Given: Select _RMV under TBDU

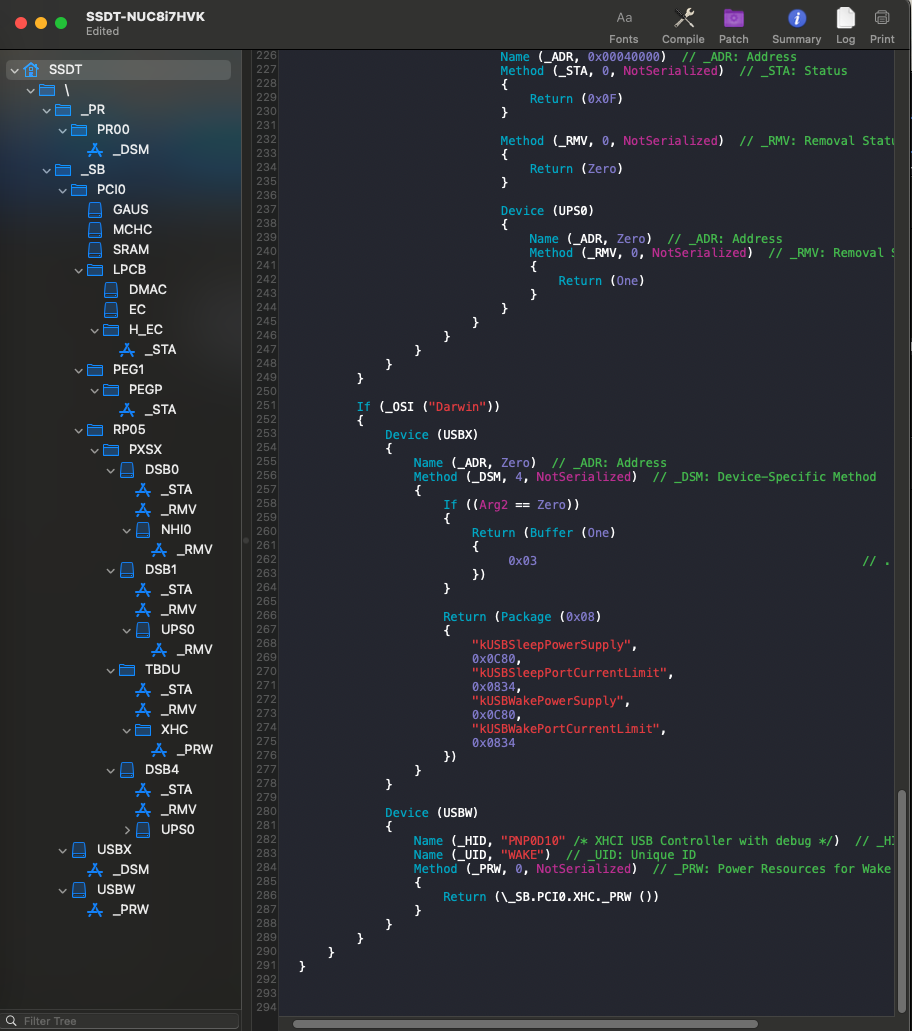Looking at the screenshot, I should (x=178, y=709).
